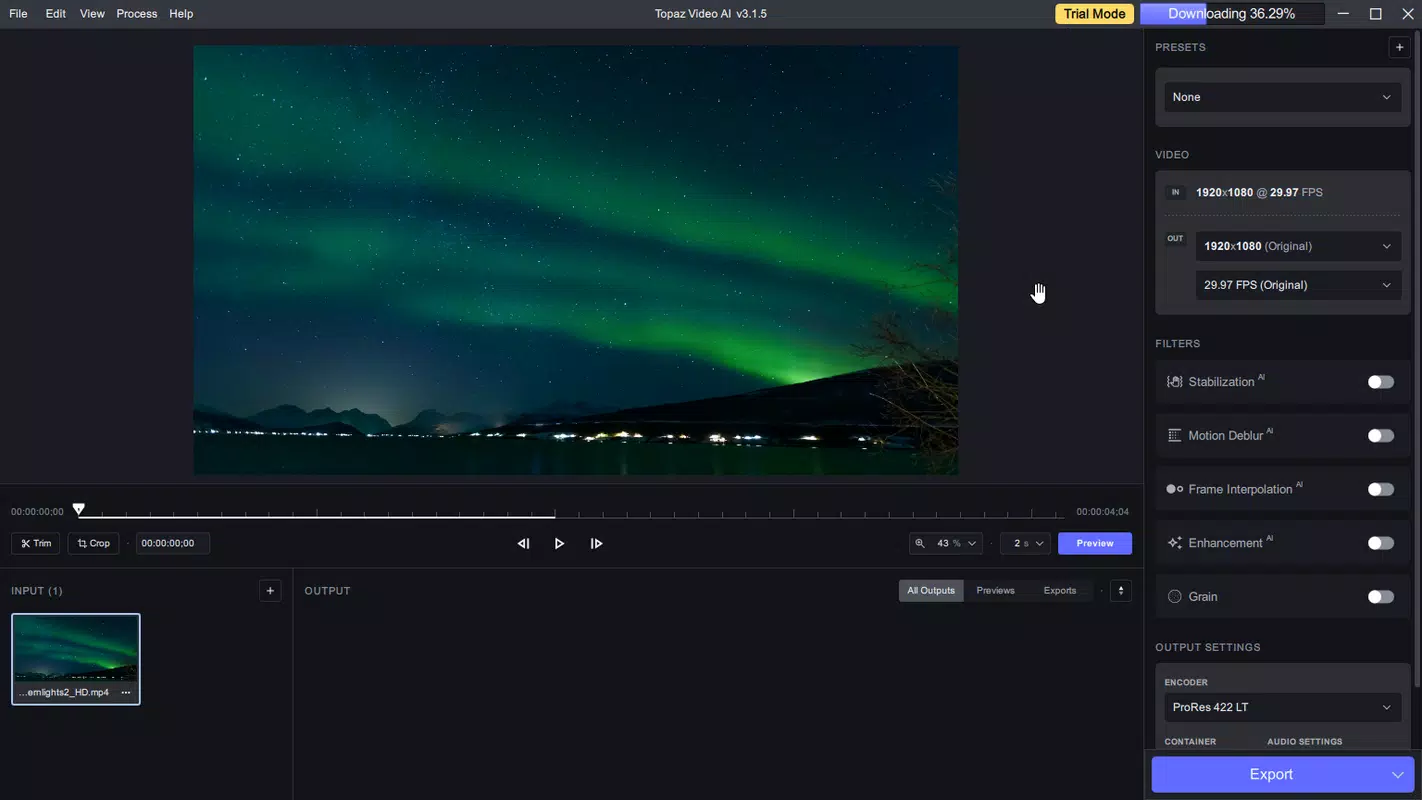Enable the Stabilization filter
Image resolution: width=1422 pixels, height=800 pixels.
click(x=1380, y=381)
